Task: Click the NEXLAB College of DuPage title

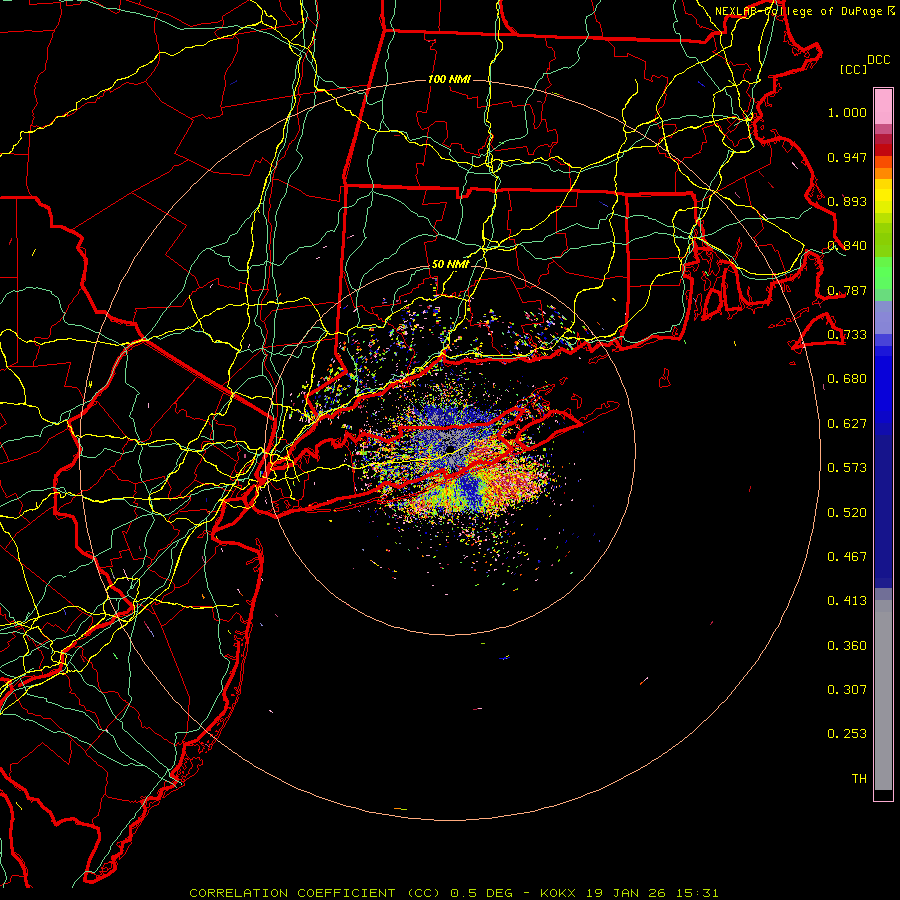Action: [x=804, y=11]
